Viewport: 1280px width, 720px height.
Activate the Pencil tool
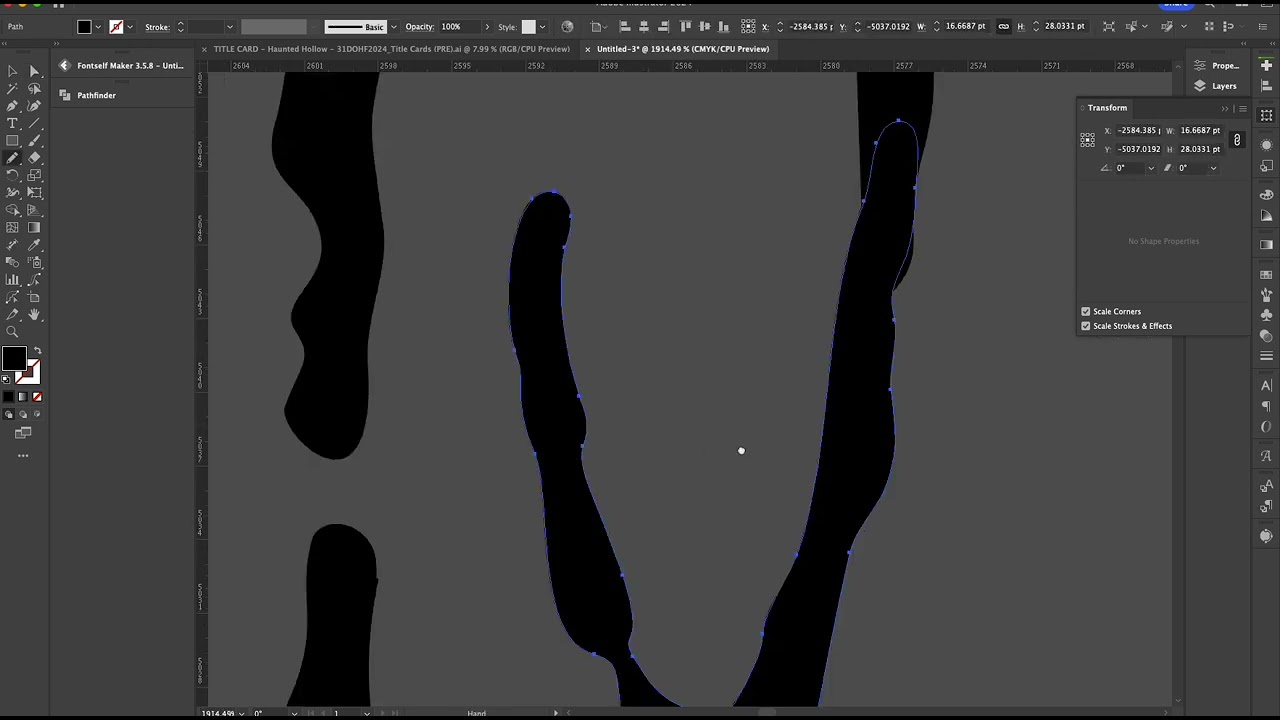pos(12,158)
